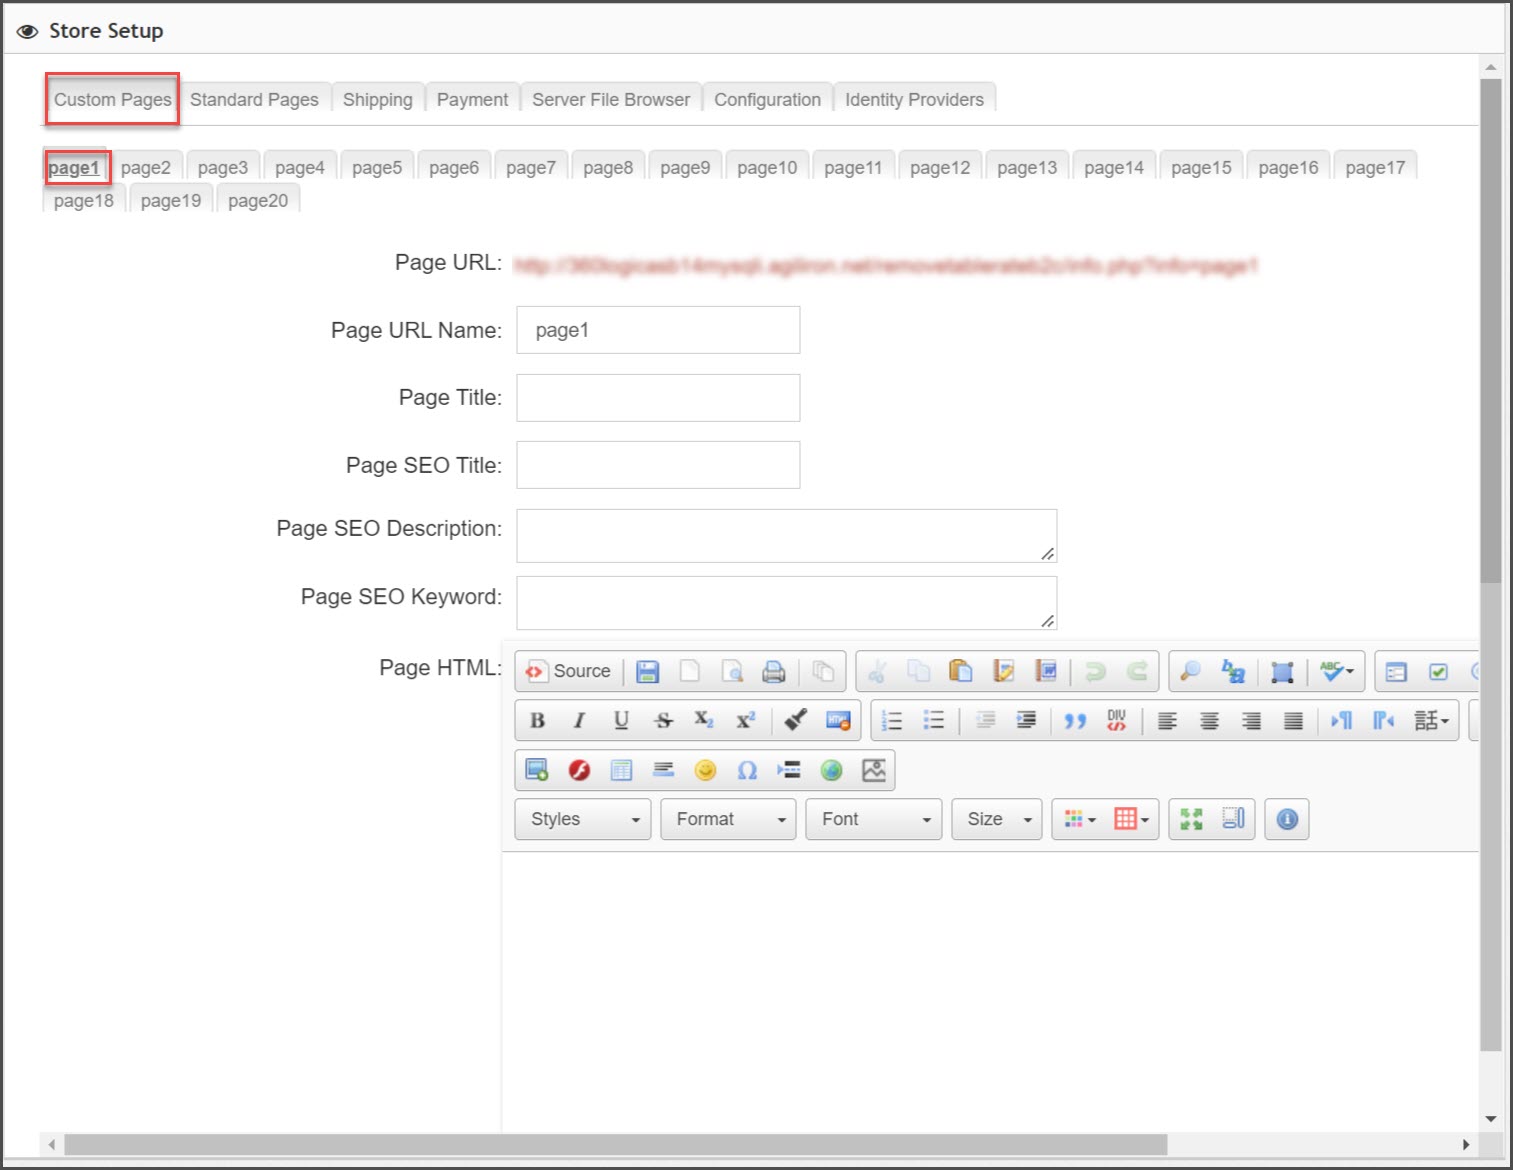Click the Insert Flash icon
This screenshot has width=1513, height=1170.
(x=579, y=770)
